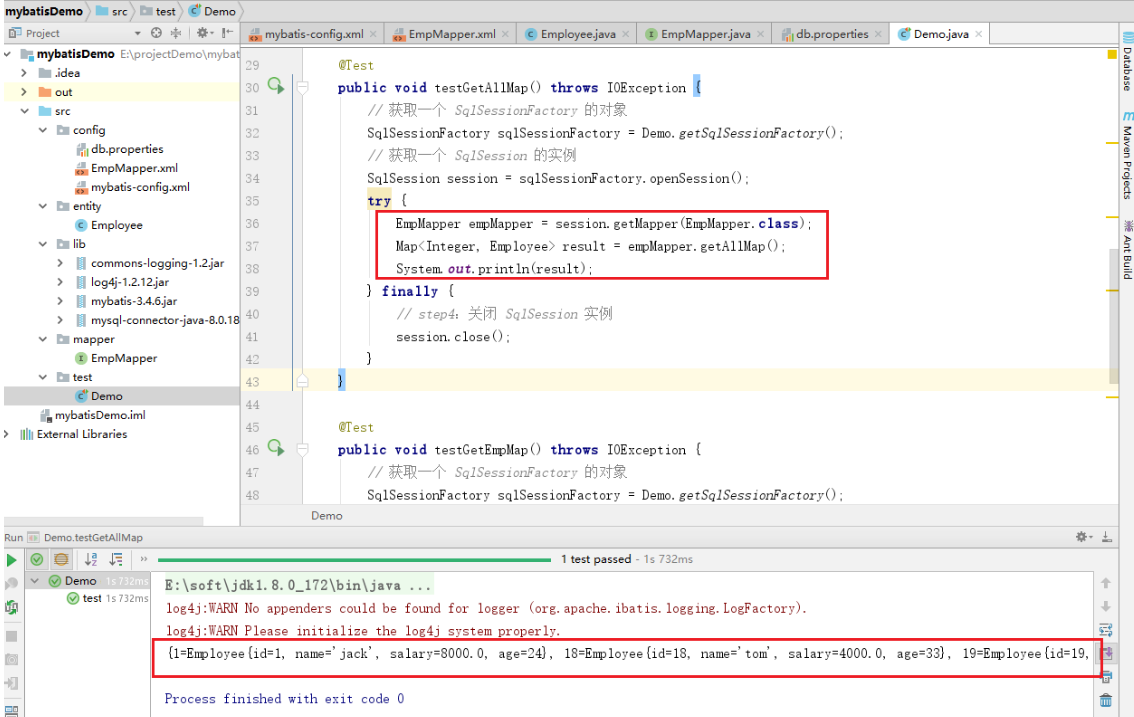
Task: Toggle Show Ignored tests filter
Action: [x=61, y=559]
